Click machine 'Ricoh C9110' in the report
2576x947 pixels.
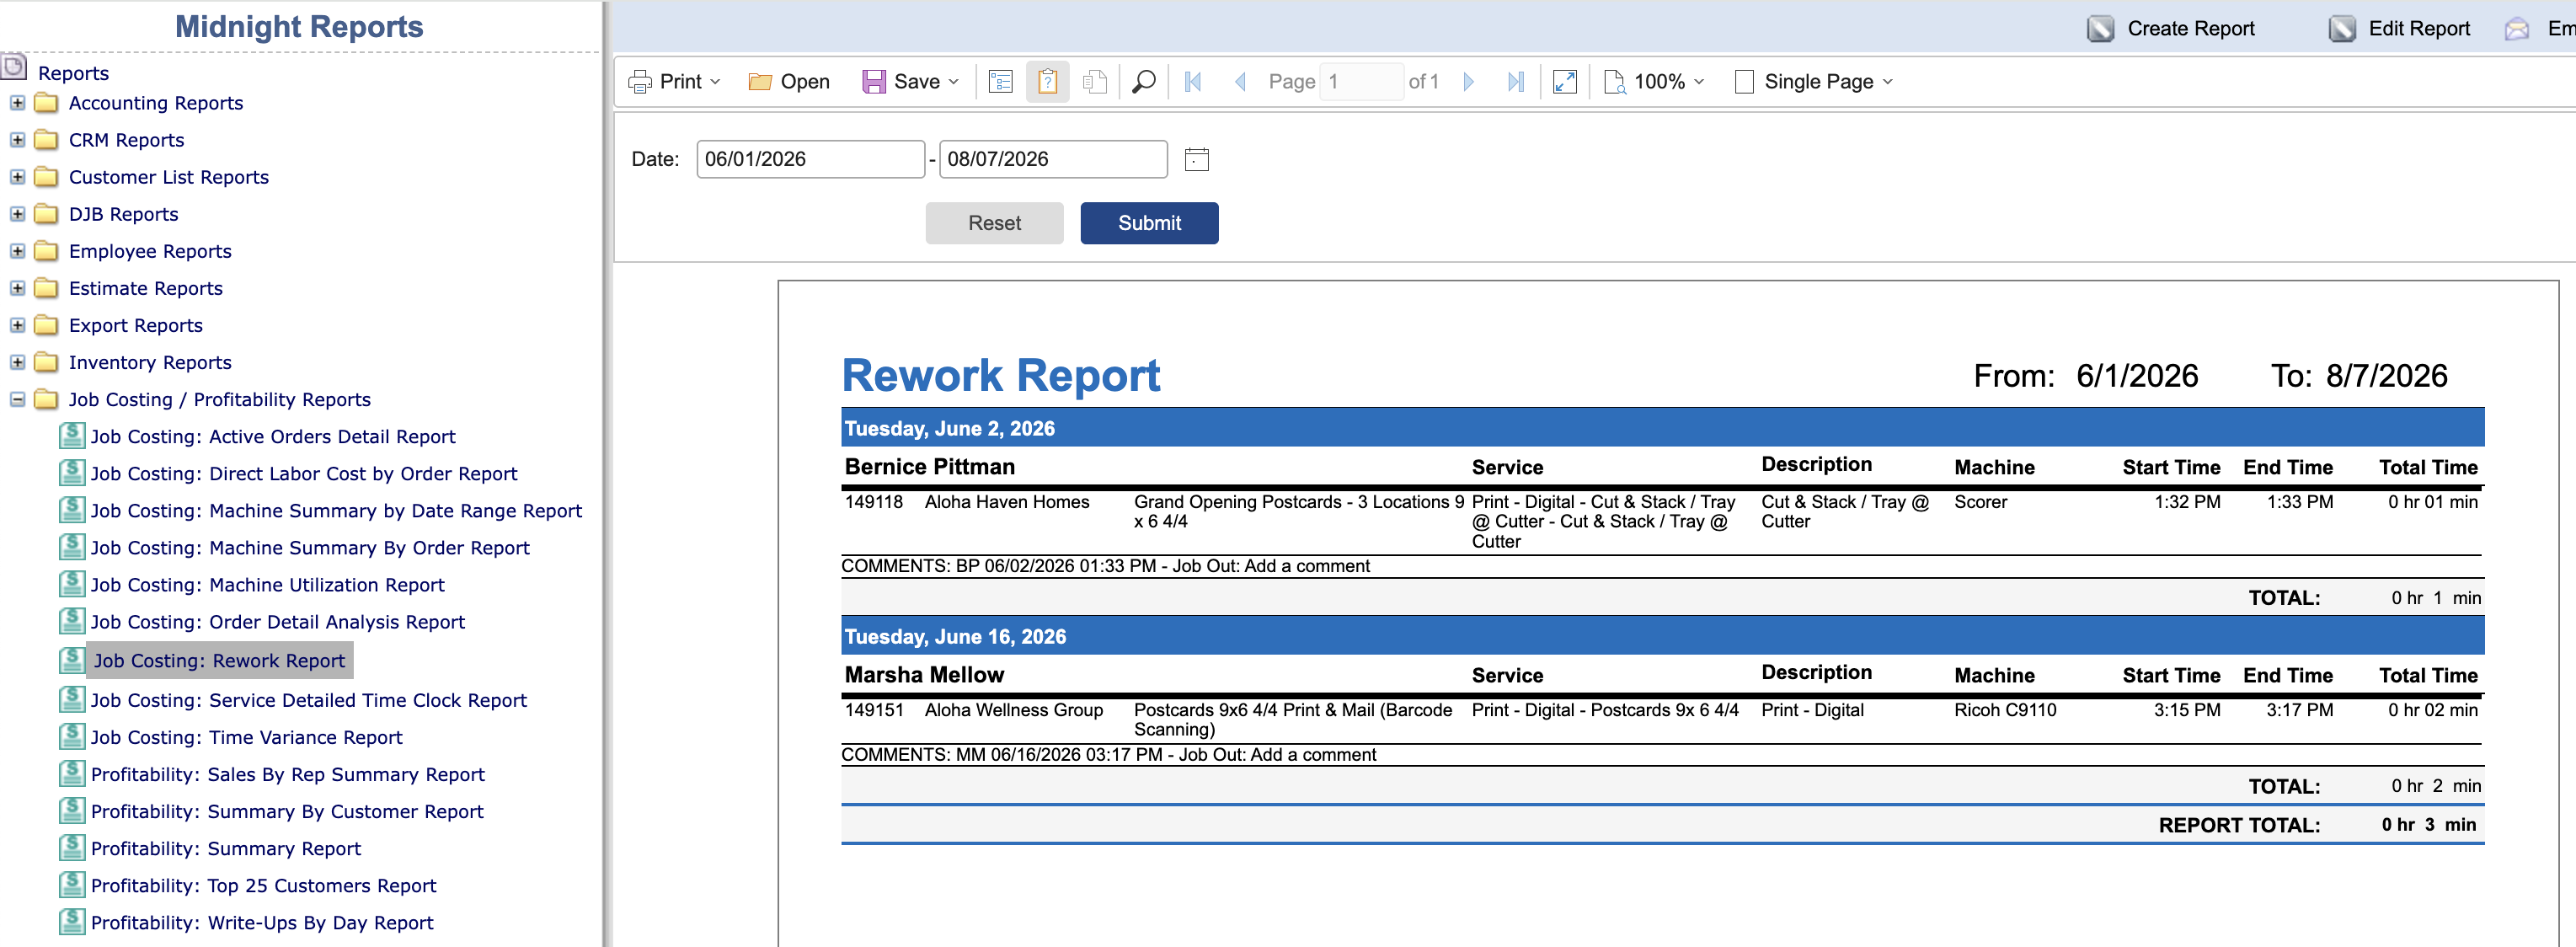tap(2004, 710)
